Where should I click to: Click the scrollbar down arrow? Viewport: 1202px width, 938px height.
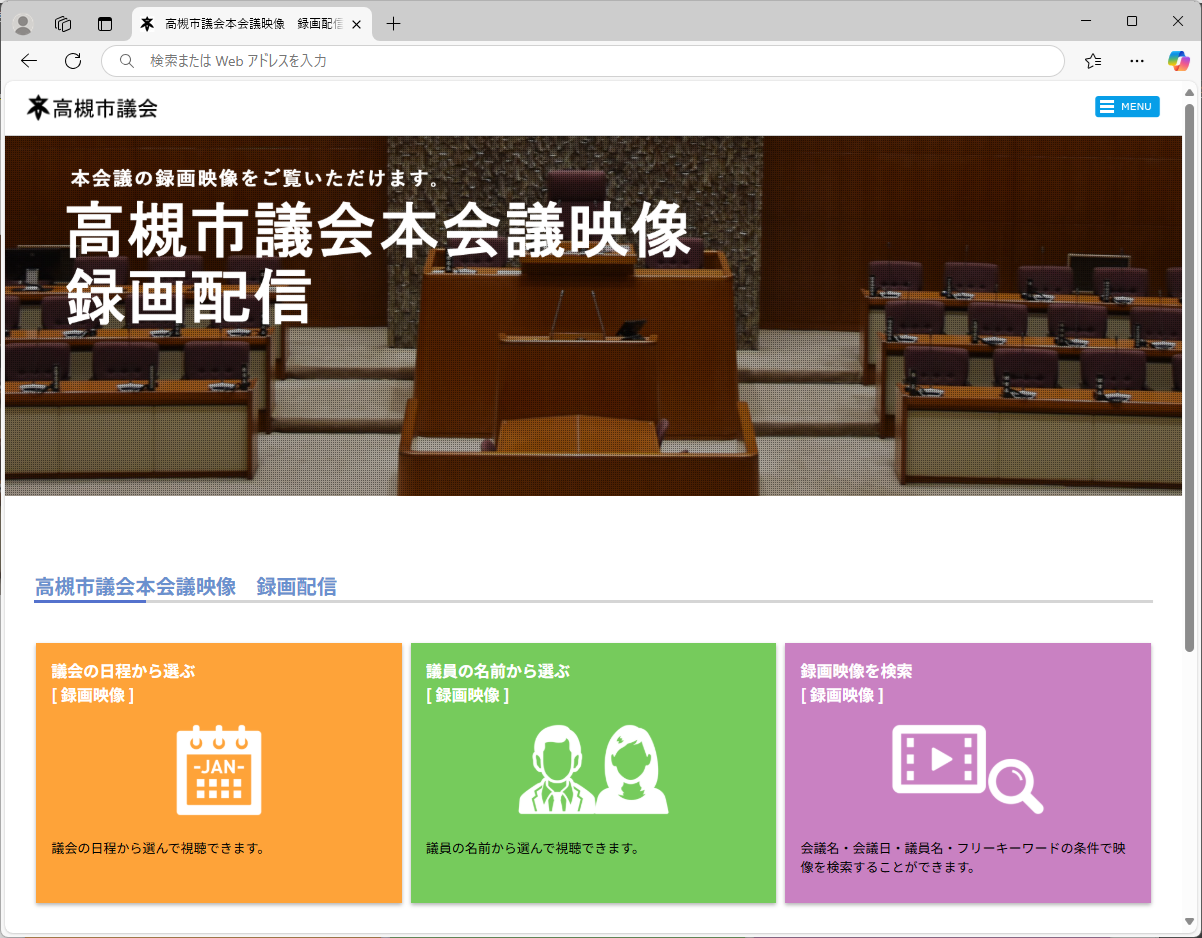pyautogui.click(x=1189, y=921)
